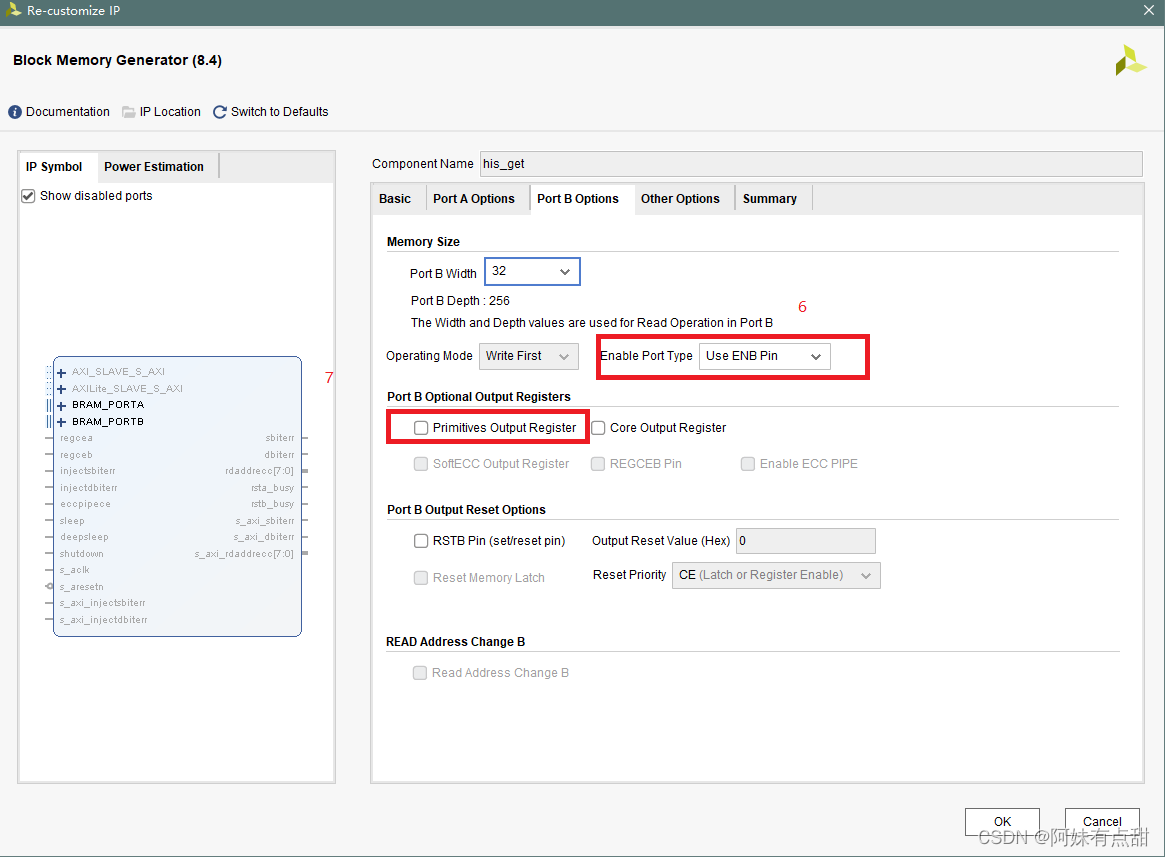The image size is (1165, 857).
Task: Click the Output Reset Value (Hex) field
Action: [x=805, y=541]
